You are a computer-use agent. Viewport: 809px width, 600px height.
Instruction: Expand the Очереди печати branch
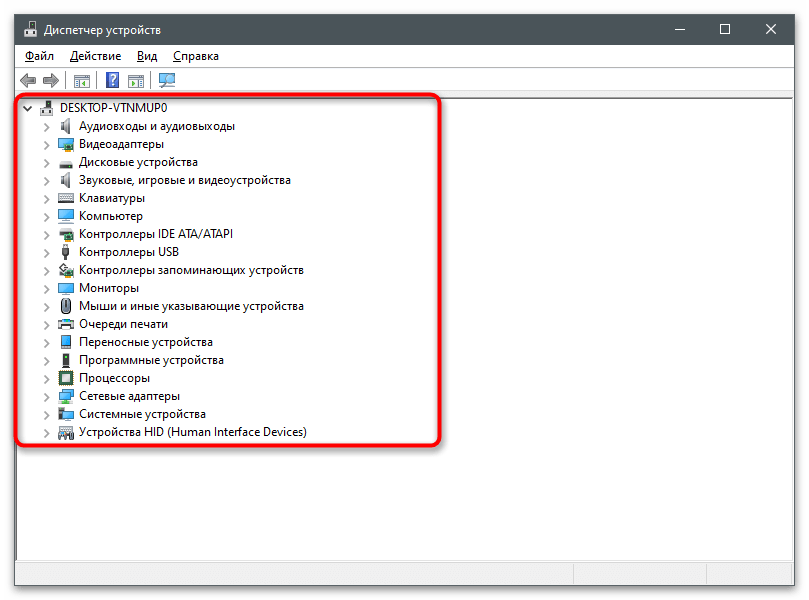(x=46, y=325)
